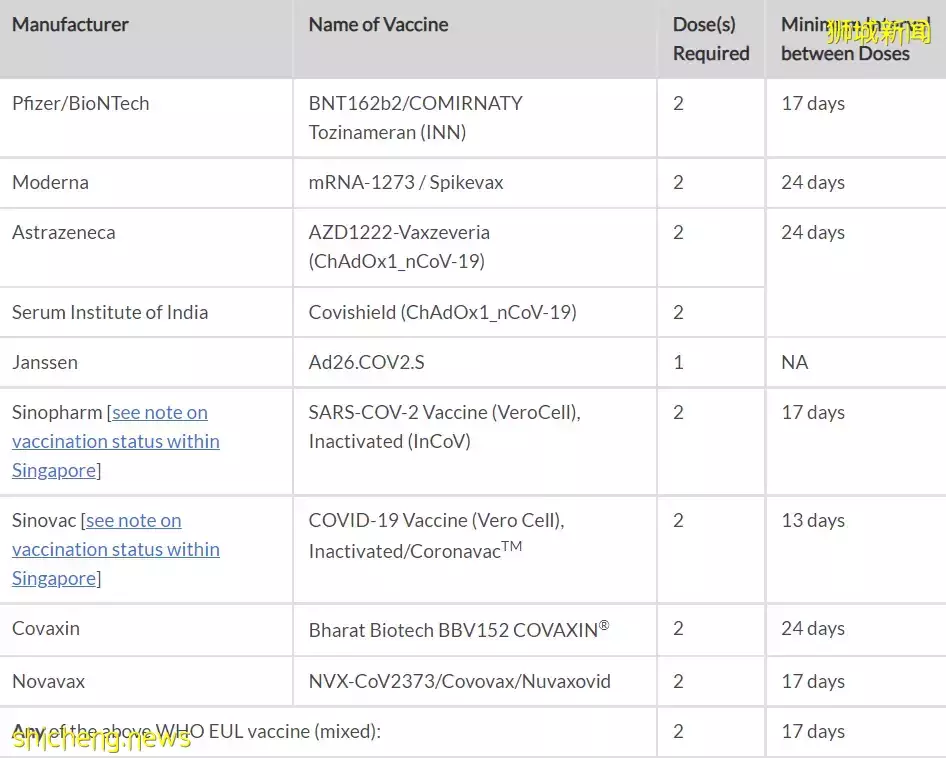Image resolution: width=946 pixels, height=758 pixels.
Task: Select the 13 days interval cell for Sinovac
Action: 812,521
